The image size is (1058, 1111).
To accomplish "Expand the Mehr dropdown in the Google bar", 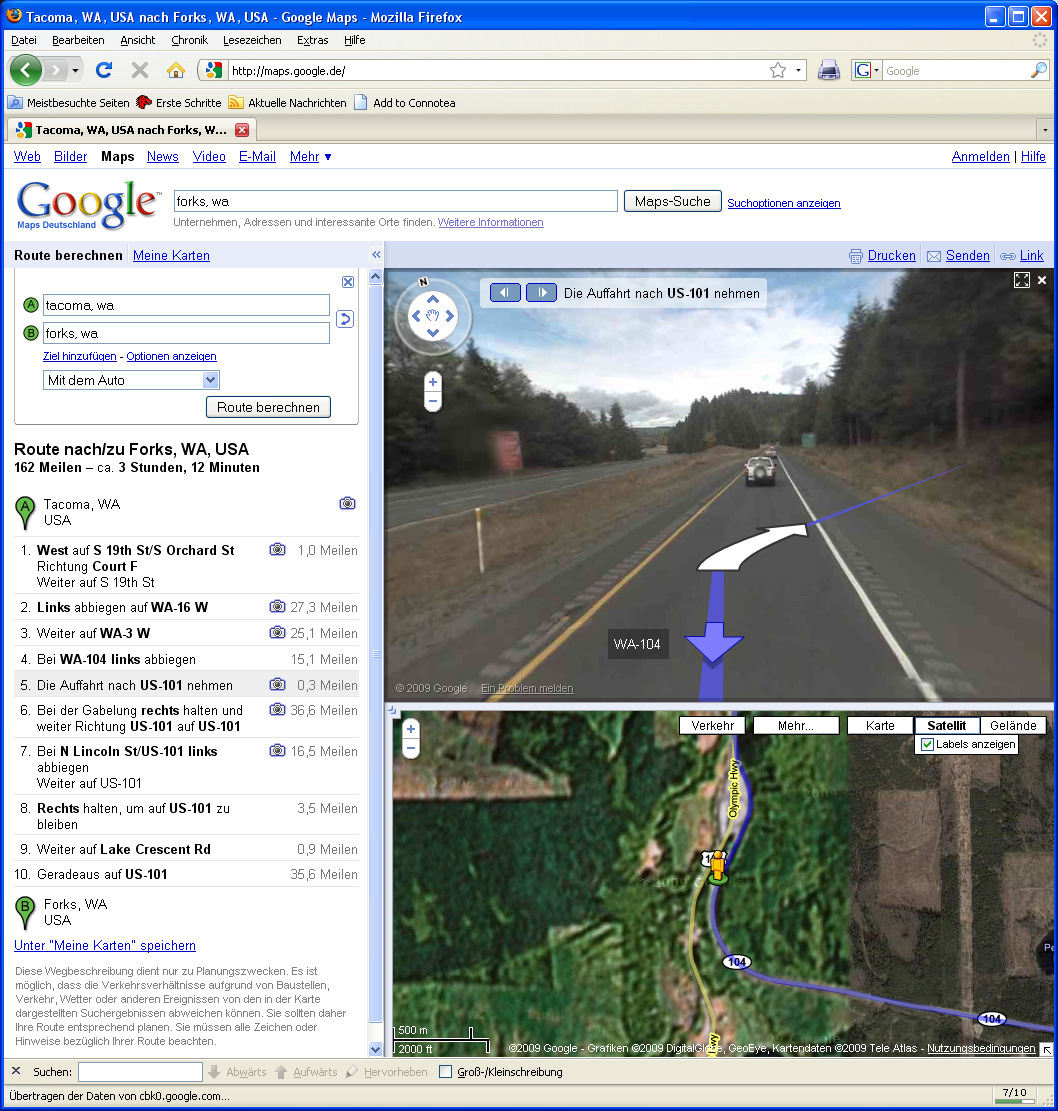I will 310,156.
